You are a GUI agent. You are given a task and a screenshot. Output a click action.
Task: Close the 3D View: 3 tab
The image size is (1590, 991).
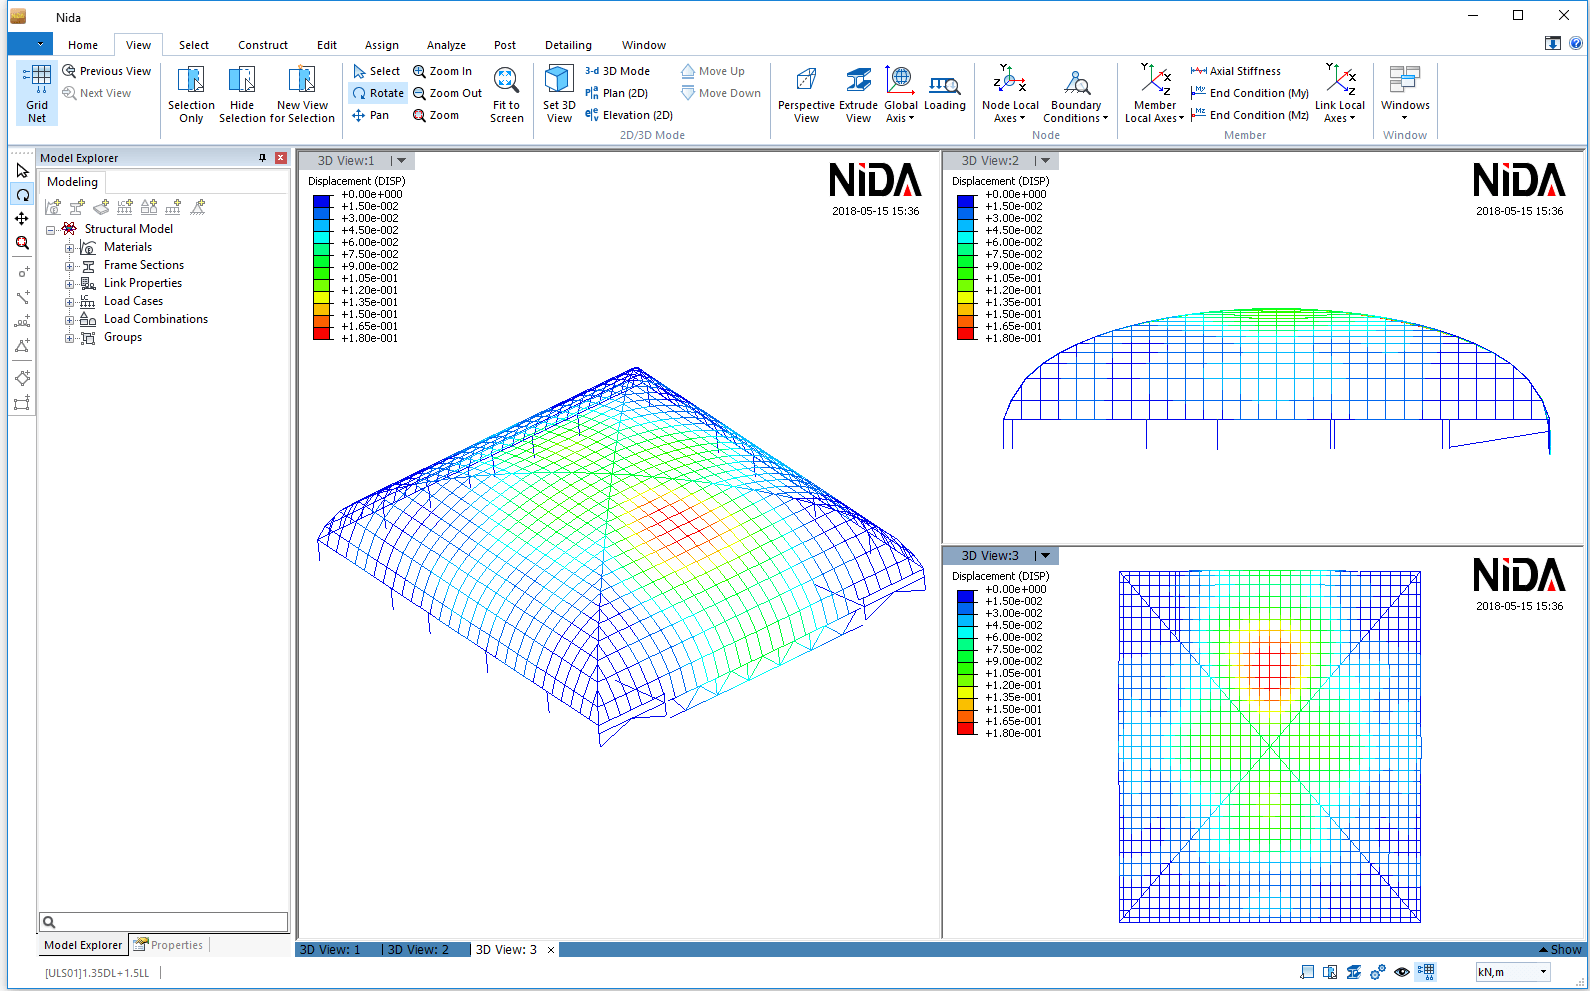tap(551, 950)
